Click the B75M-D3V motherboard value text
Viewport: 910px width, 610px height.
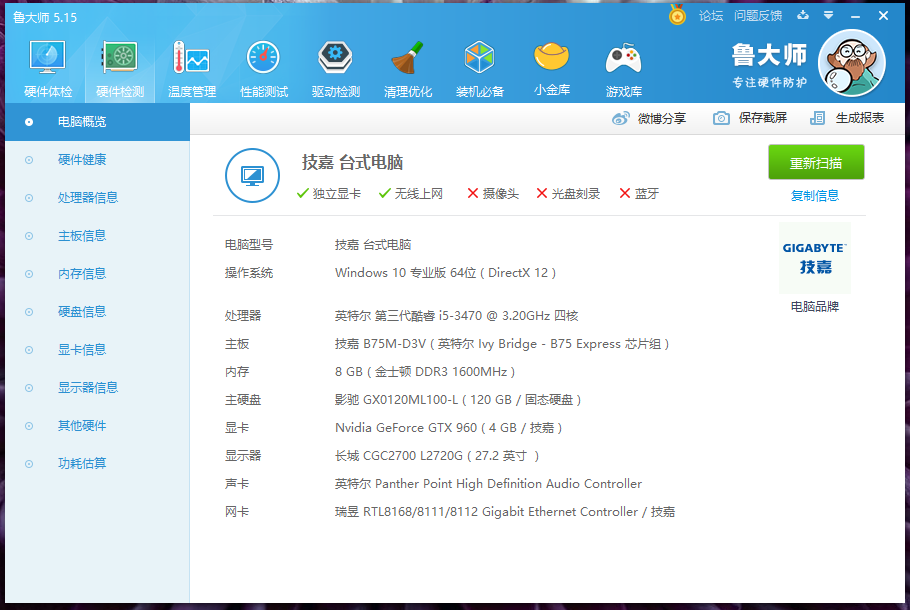click(502, 344)
